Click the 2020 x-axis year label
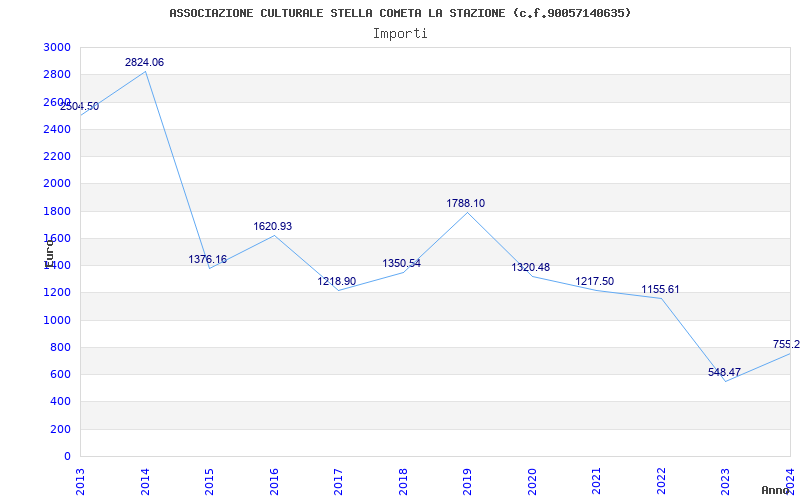800x500 pixels. coord(532,482)
